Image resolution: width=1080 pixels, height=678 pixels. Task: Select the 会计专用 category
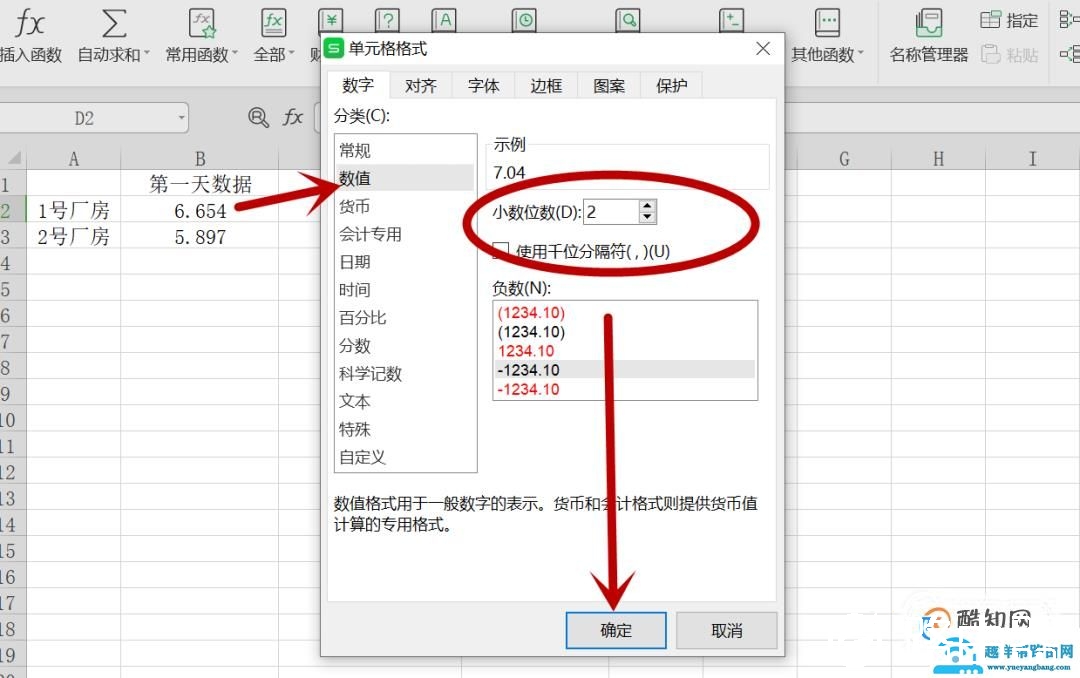point(405,234)
